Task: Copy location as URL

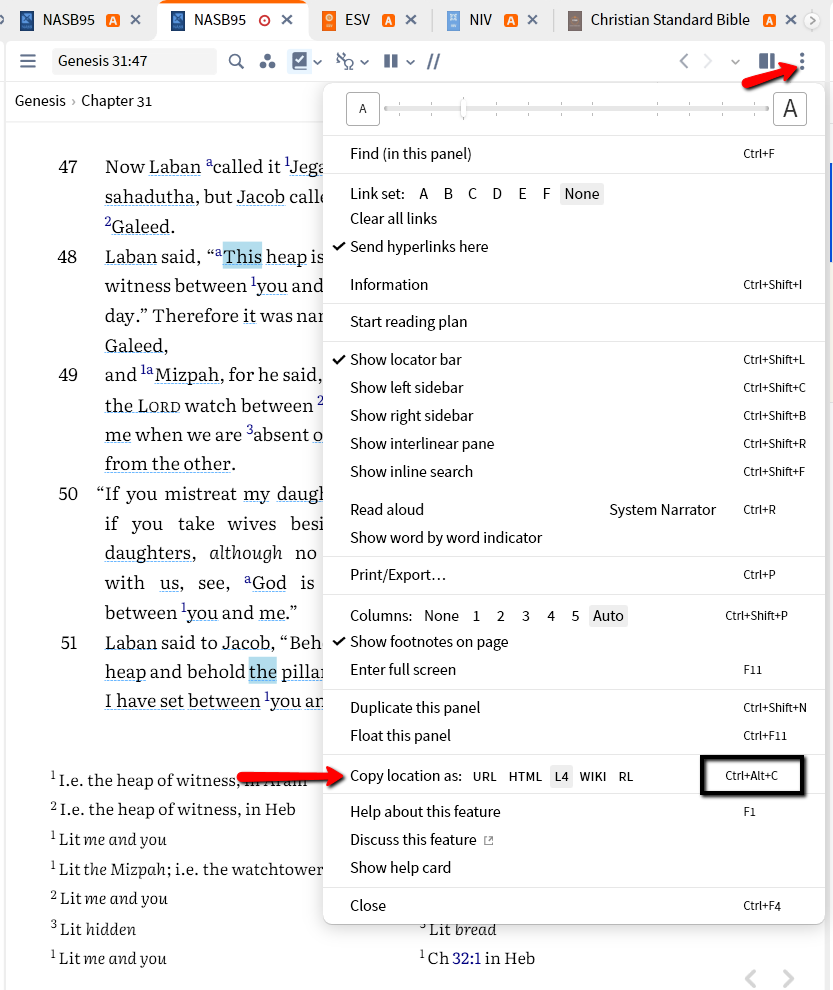Action: click(484, 777)
